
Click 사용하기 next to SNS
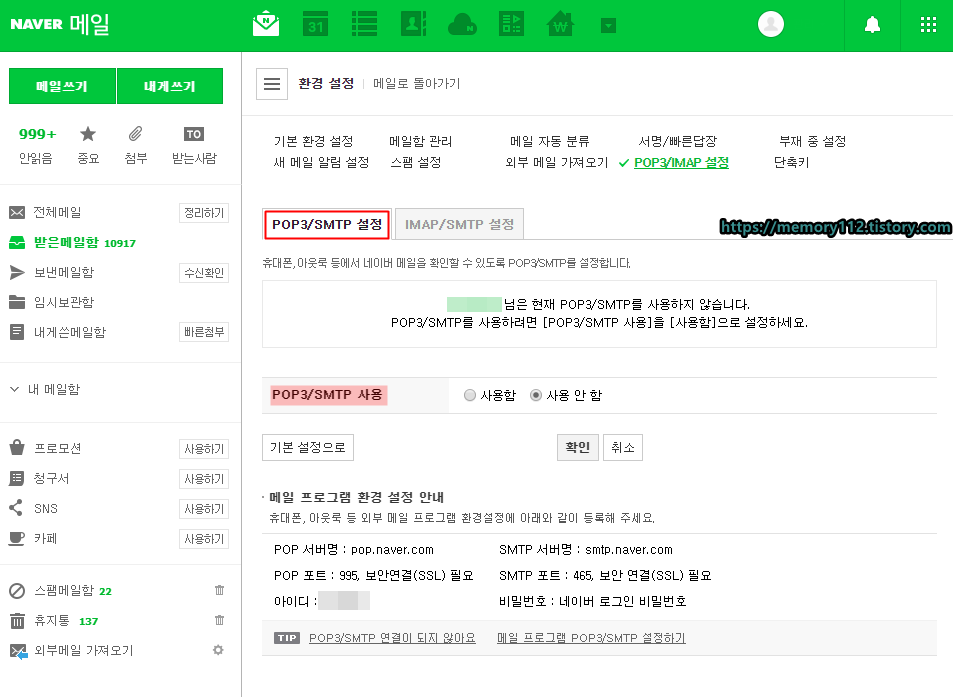coord(204,509)
